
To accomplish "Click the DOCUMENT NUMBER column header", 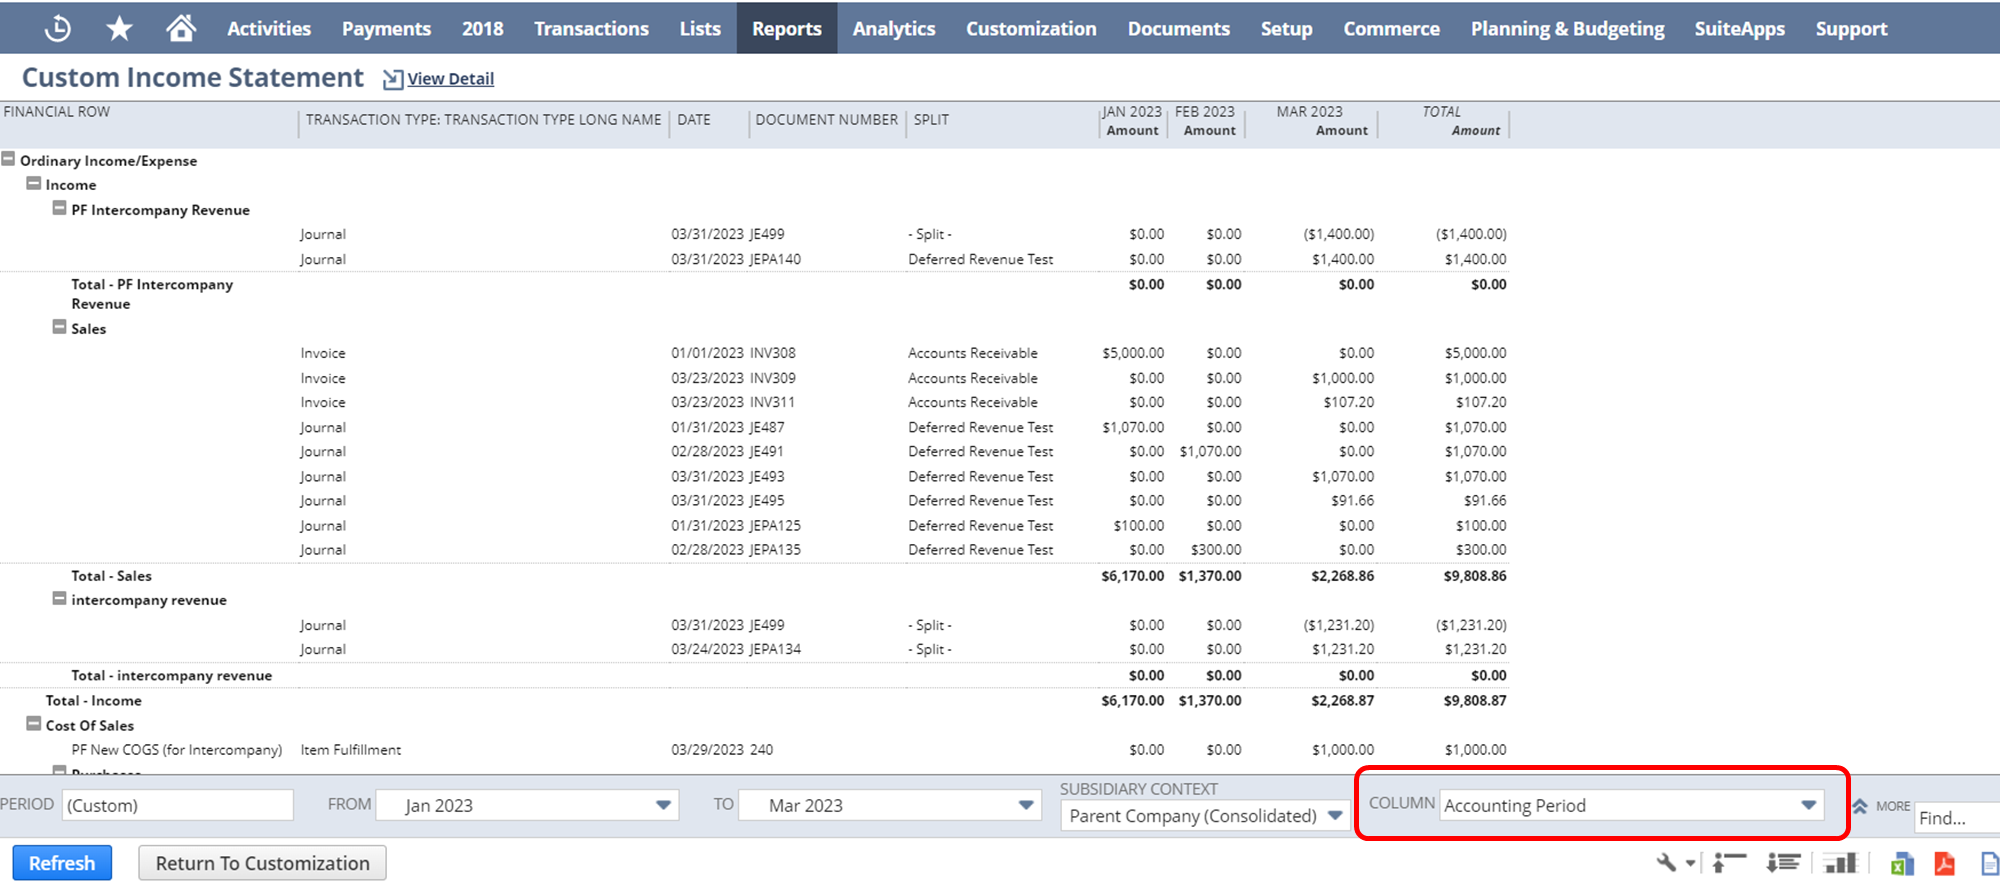I will coord(826,120).
